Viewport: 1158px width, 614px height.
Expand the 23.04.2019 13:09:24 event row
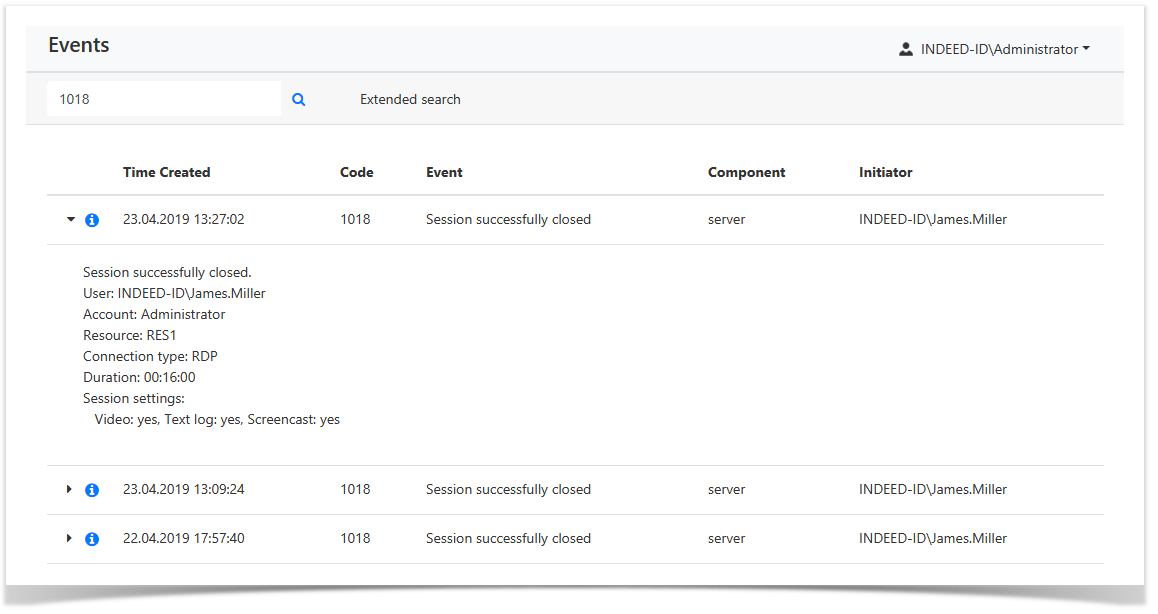tap(69, 490)
